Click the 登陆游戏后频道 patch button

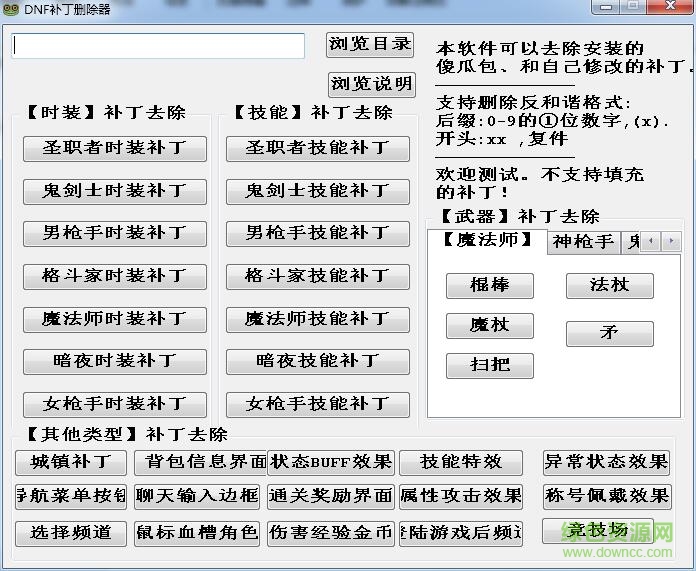(461, 533)
